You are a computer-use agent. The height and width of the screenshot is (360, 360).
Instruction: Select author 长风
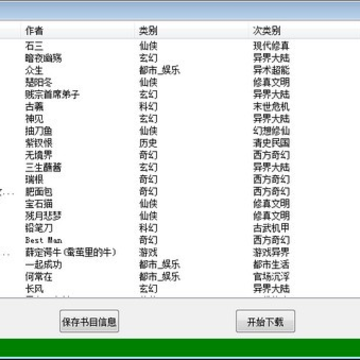(x=34, y=288)
